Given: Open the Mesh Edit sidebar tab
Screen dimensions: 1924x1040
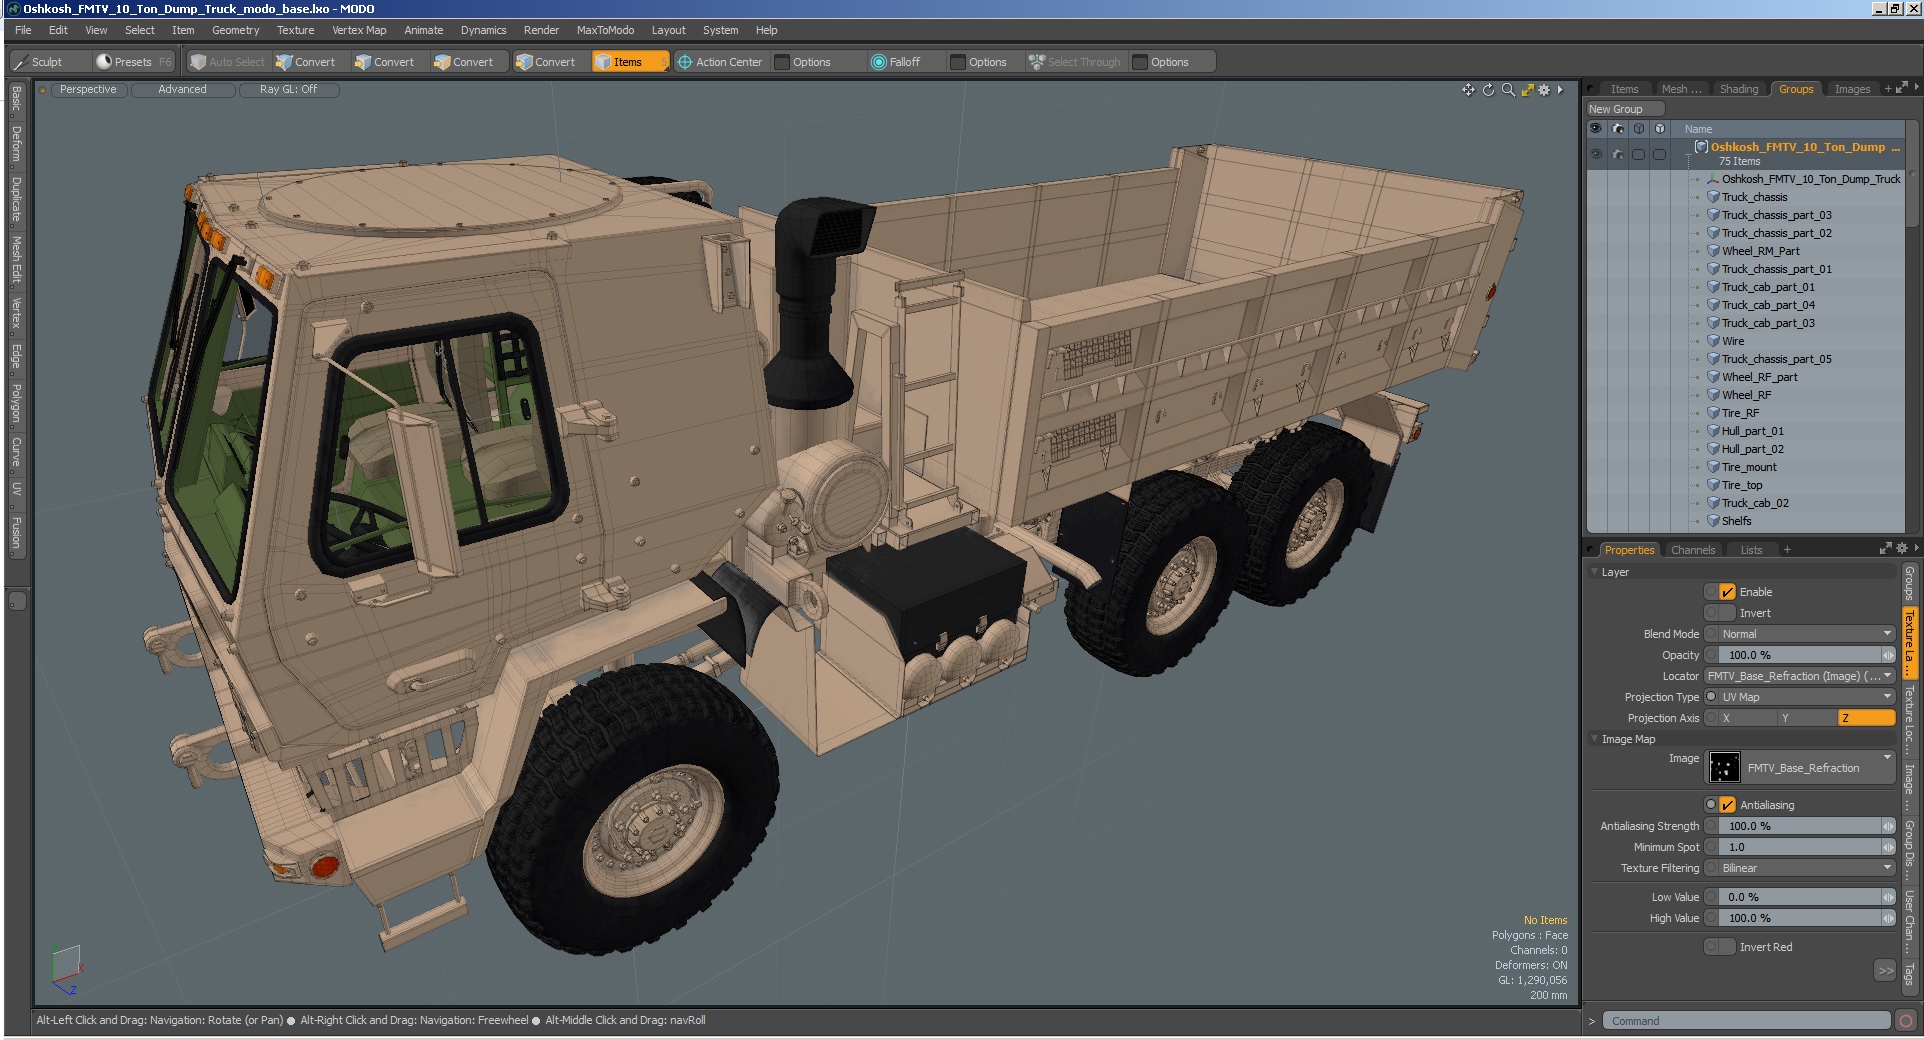Looking at the screenshot, I should [16, 260].
